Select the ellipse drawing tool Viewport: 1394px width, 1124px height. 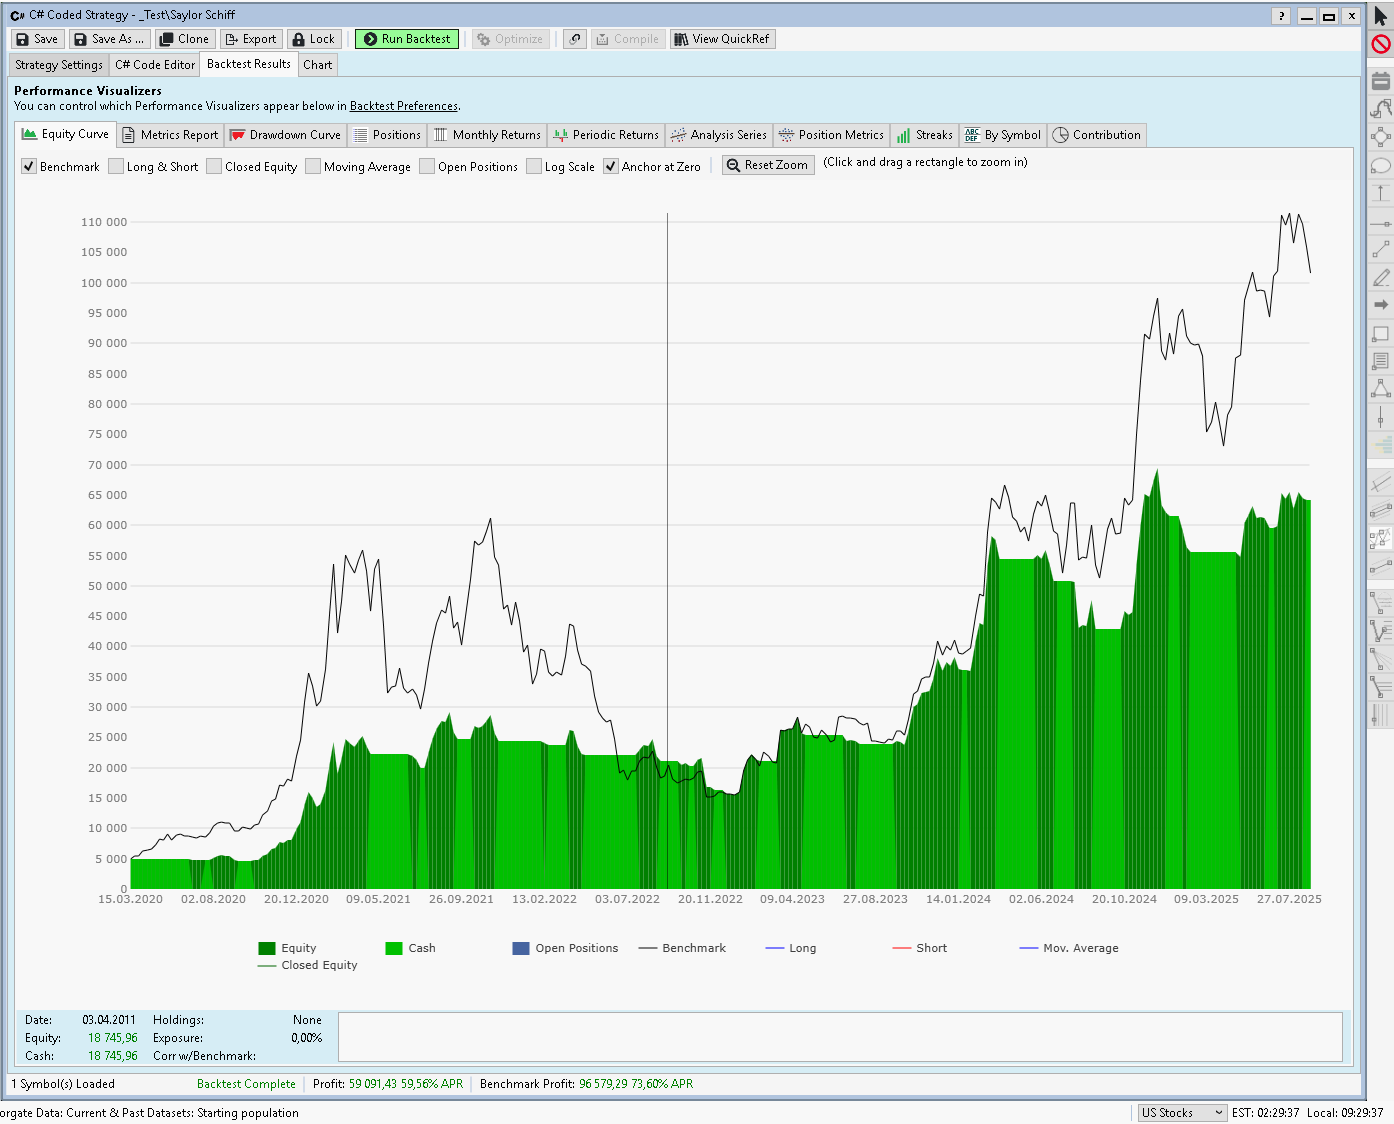click(x=1381, y=166)
